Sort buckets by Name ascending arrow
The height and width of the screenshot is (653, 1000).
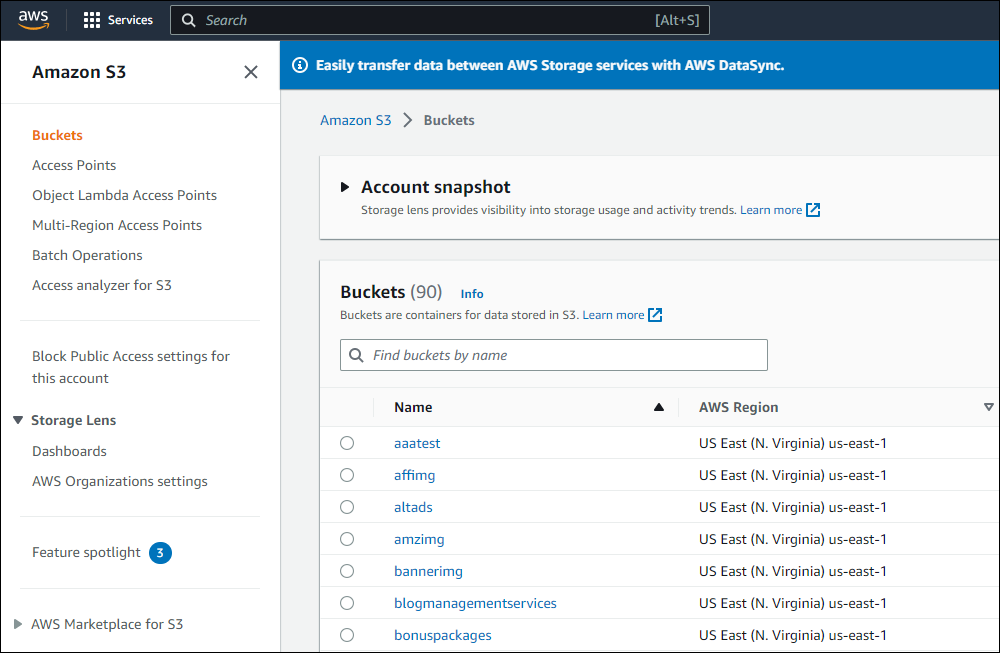(659, 407)
